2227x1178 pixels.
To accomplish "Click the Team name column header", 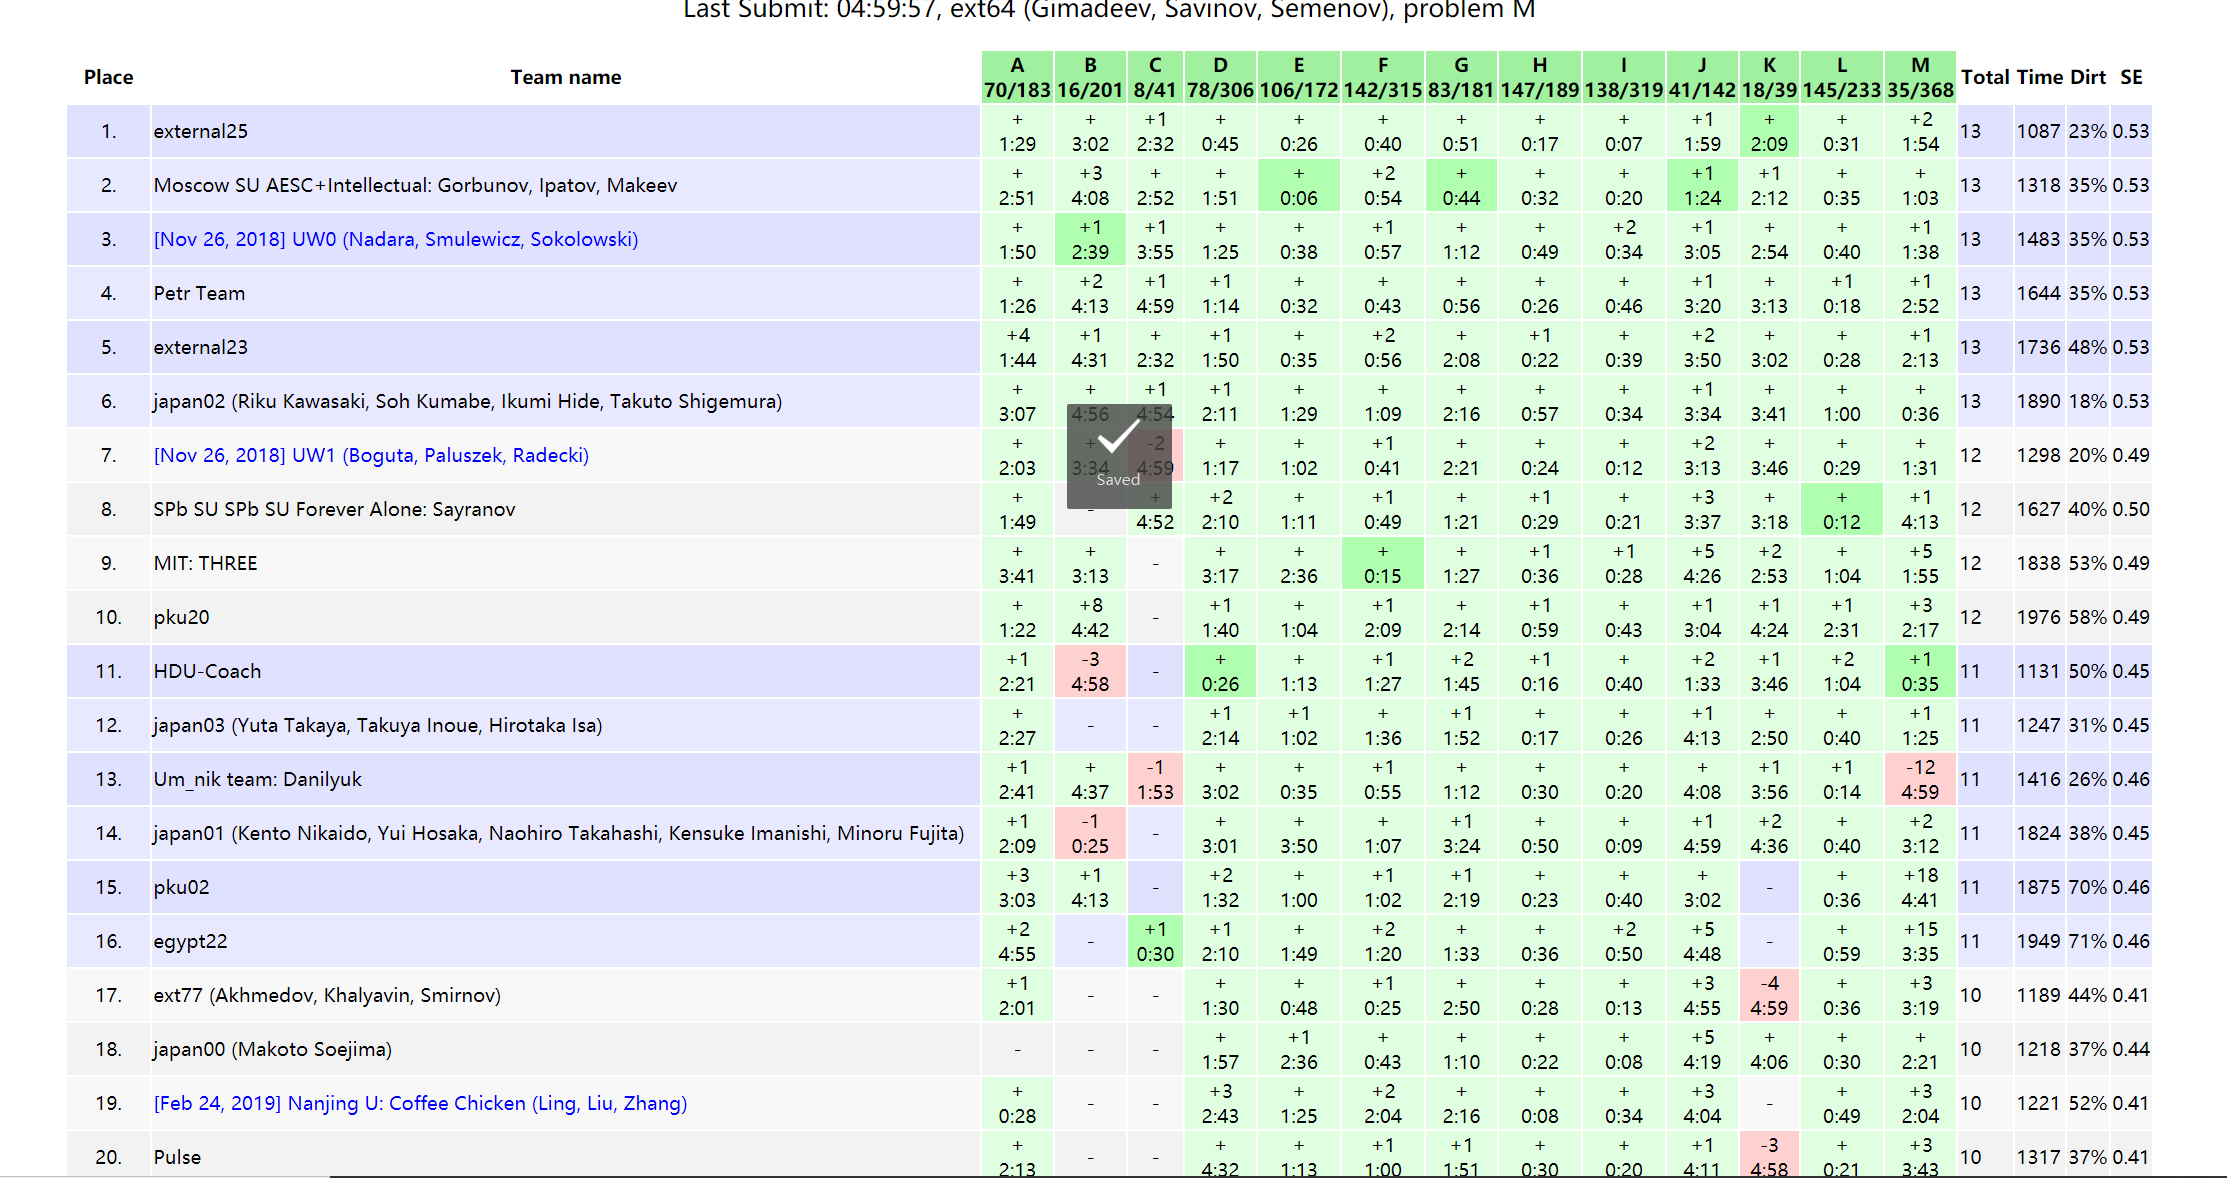I will [x=566, y=77].
